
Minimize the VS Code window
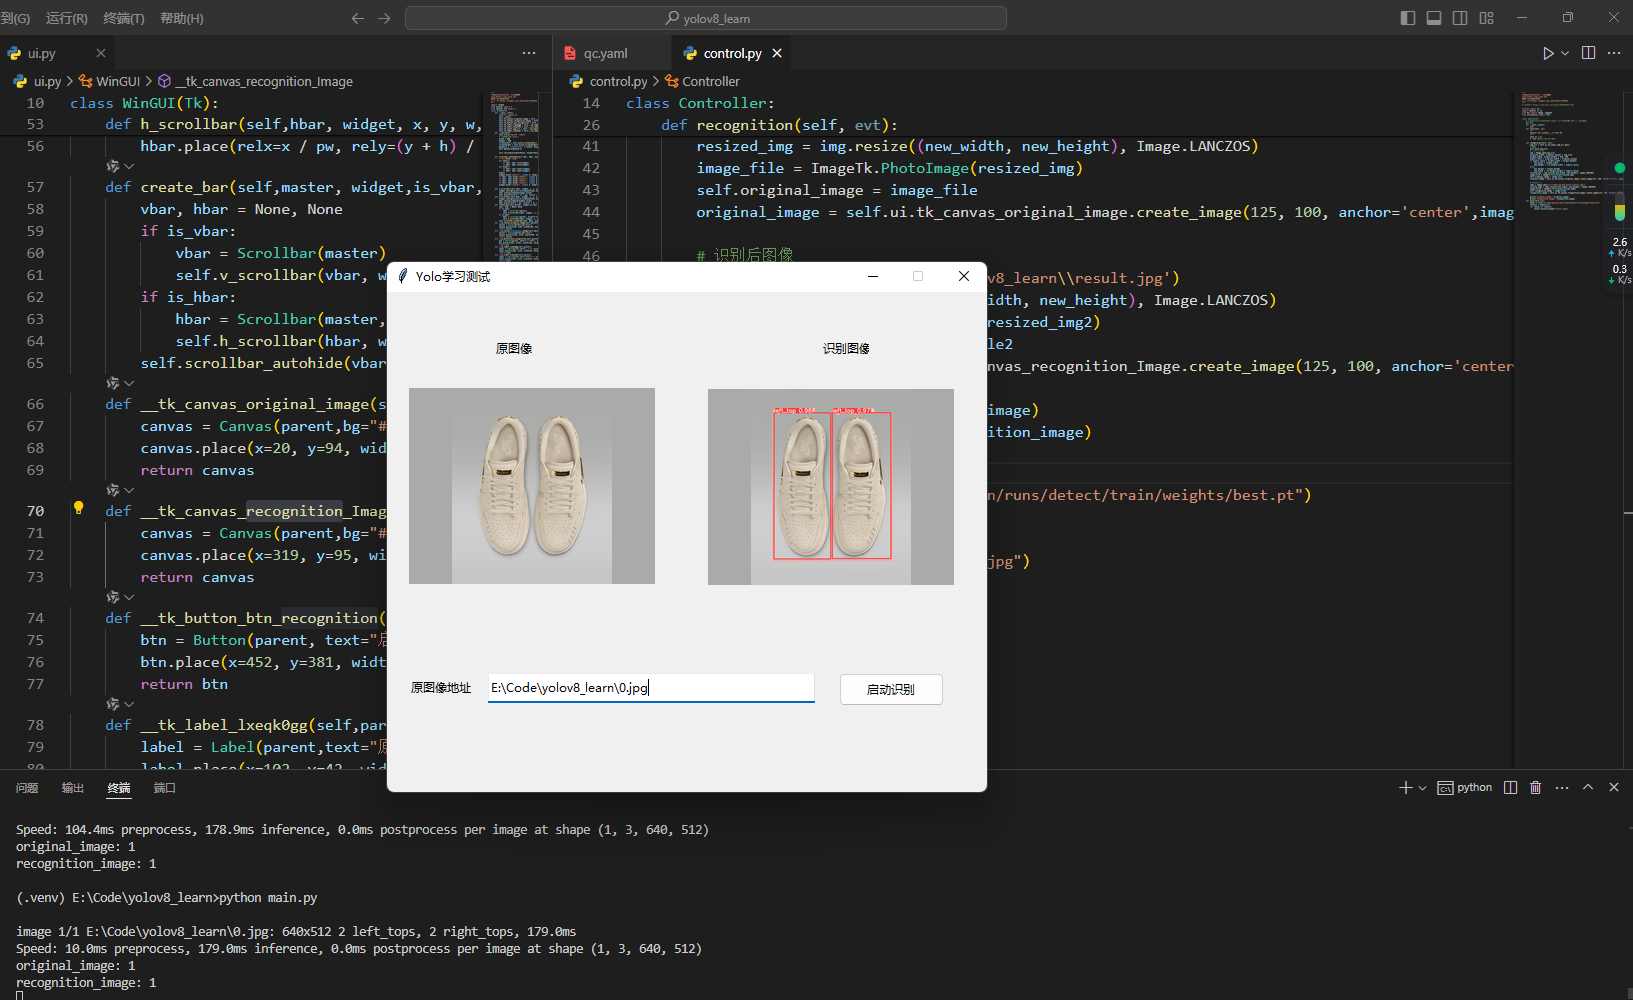1522,18
